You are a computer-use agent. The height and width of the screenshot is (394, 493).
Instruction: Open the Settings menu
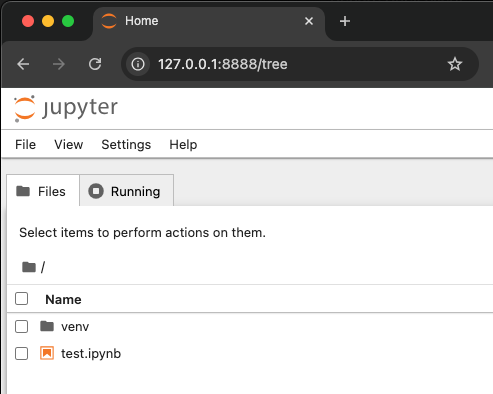[126, 145]
